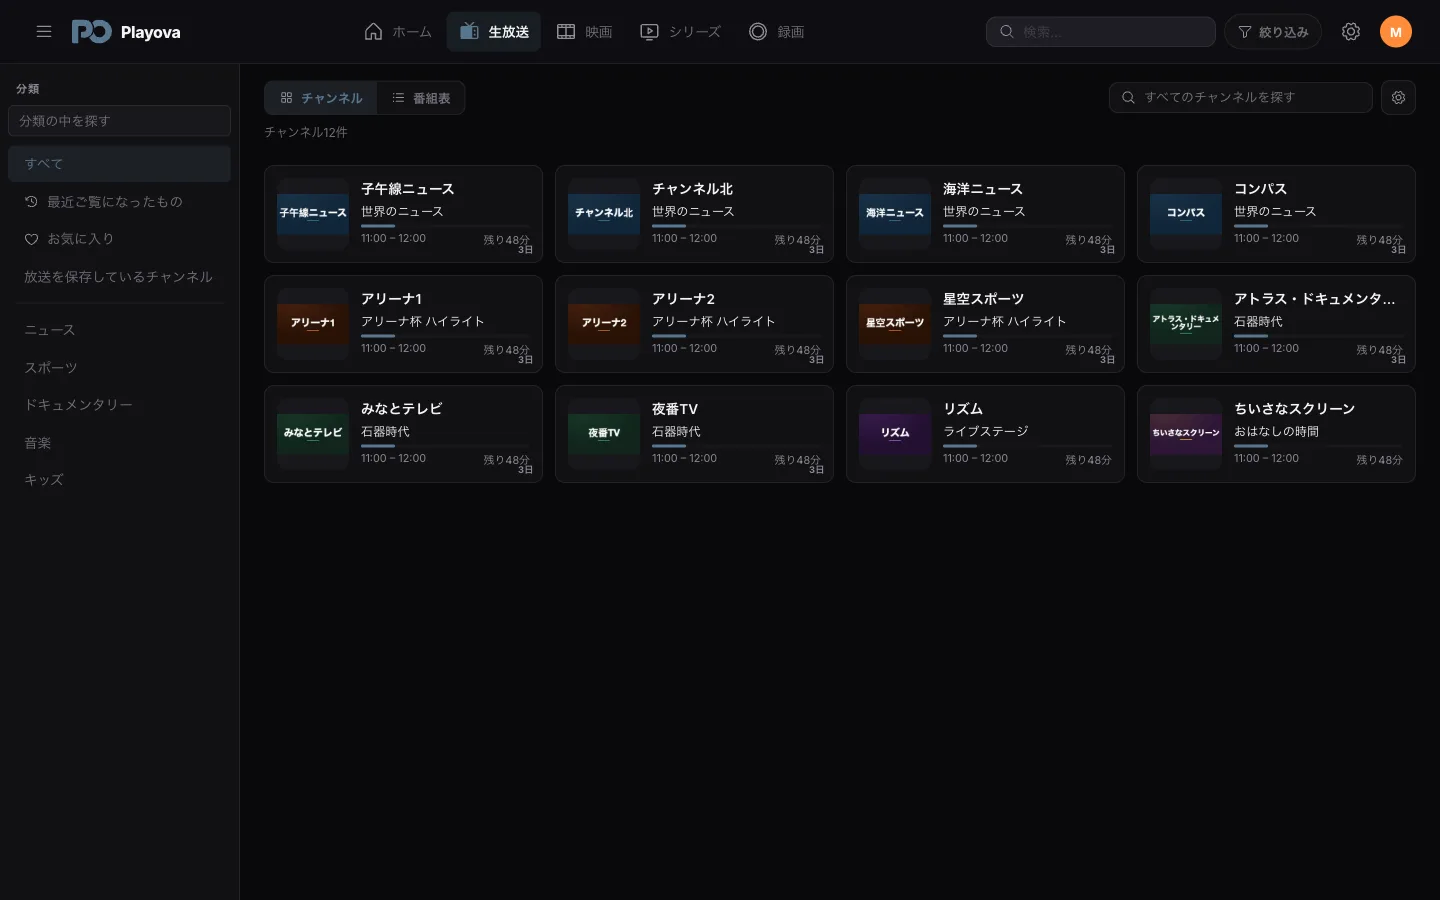
Task: Click the Playova logo
Action: point(126,32)
